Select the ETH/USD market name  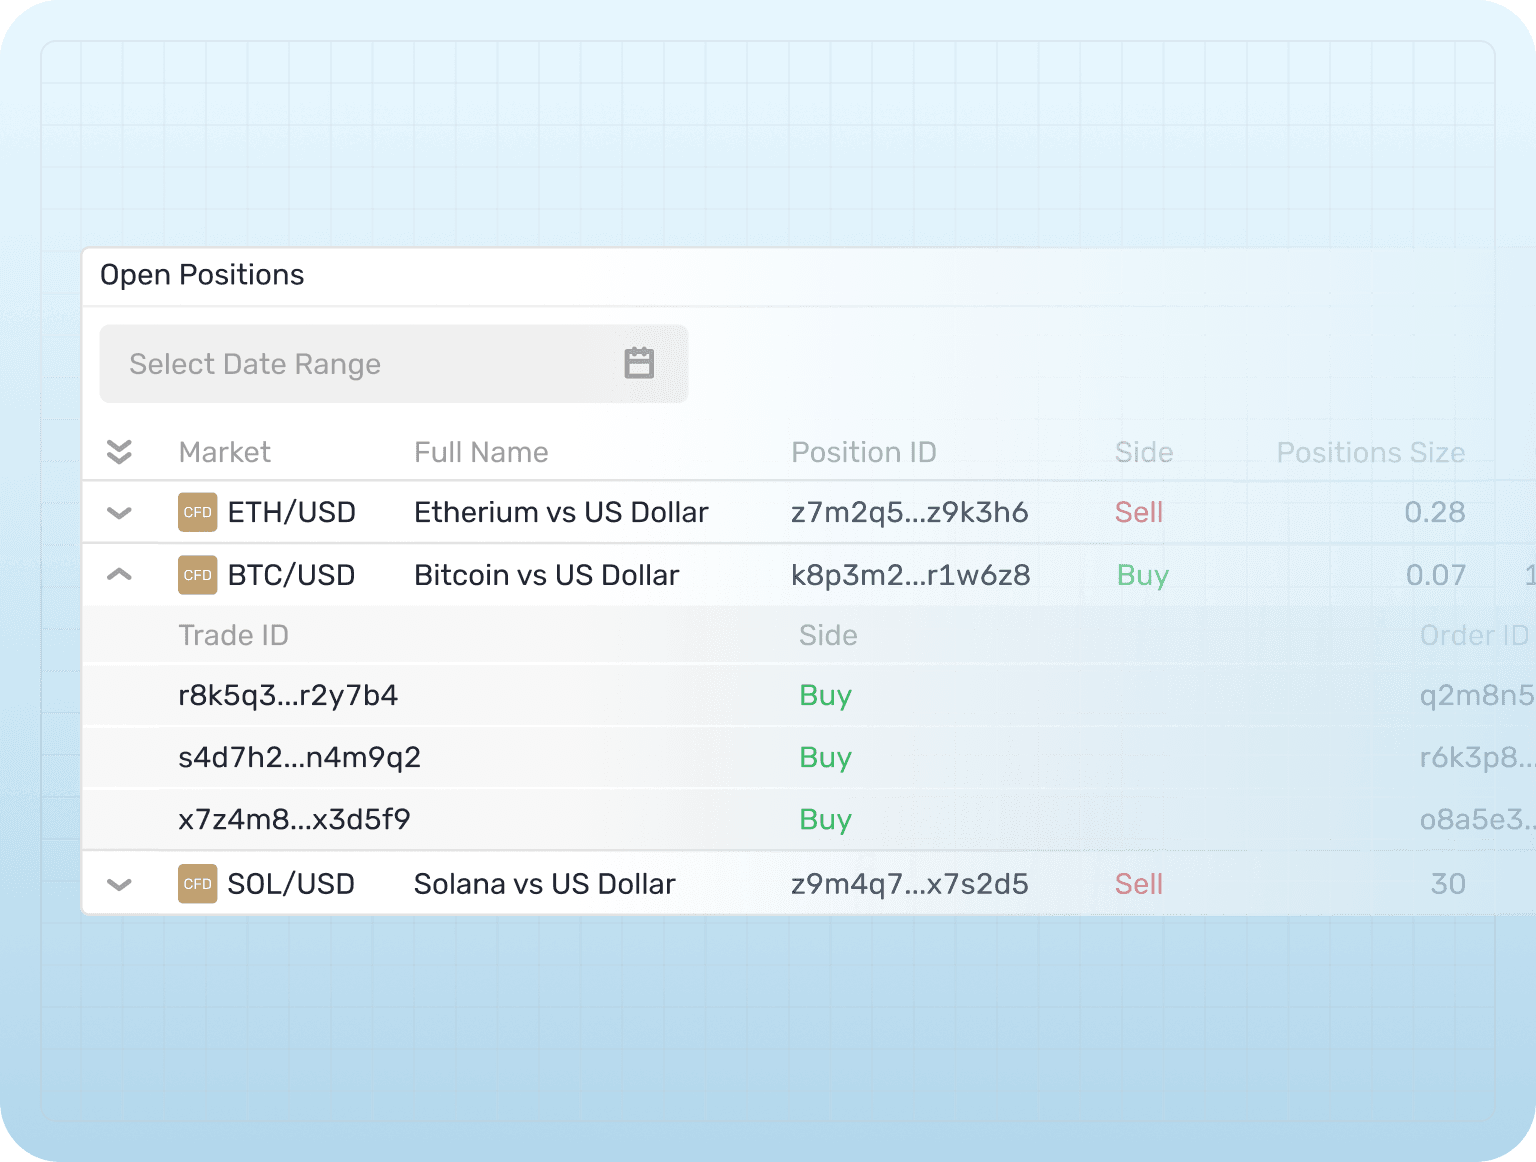coord(292,512)
